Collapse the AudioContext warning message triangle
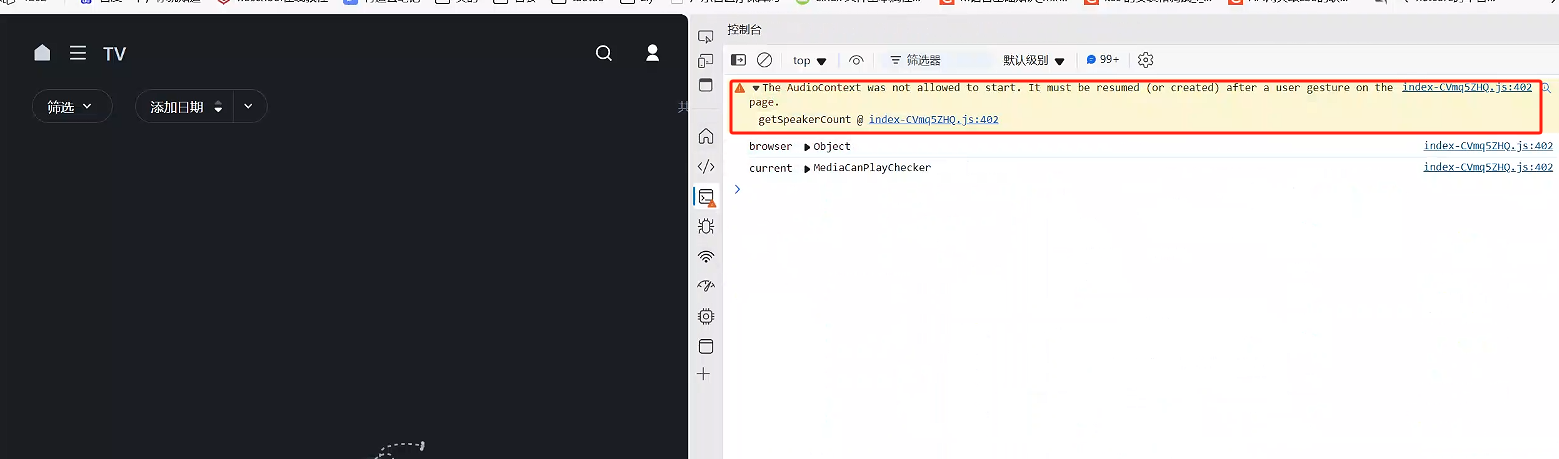The height and width of the screenshot is (459, 1559). (x=756, y=88)
